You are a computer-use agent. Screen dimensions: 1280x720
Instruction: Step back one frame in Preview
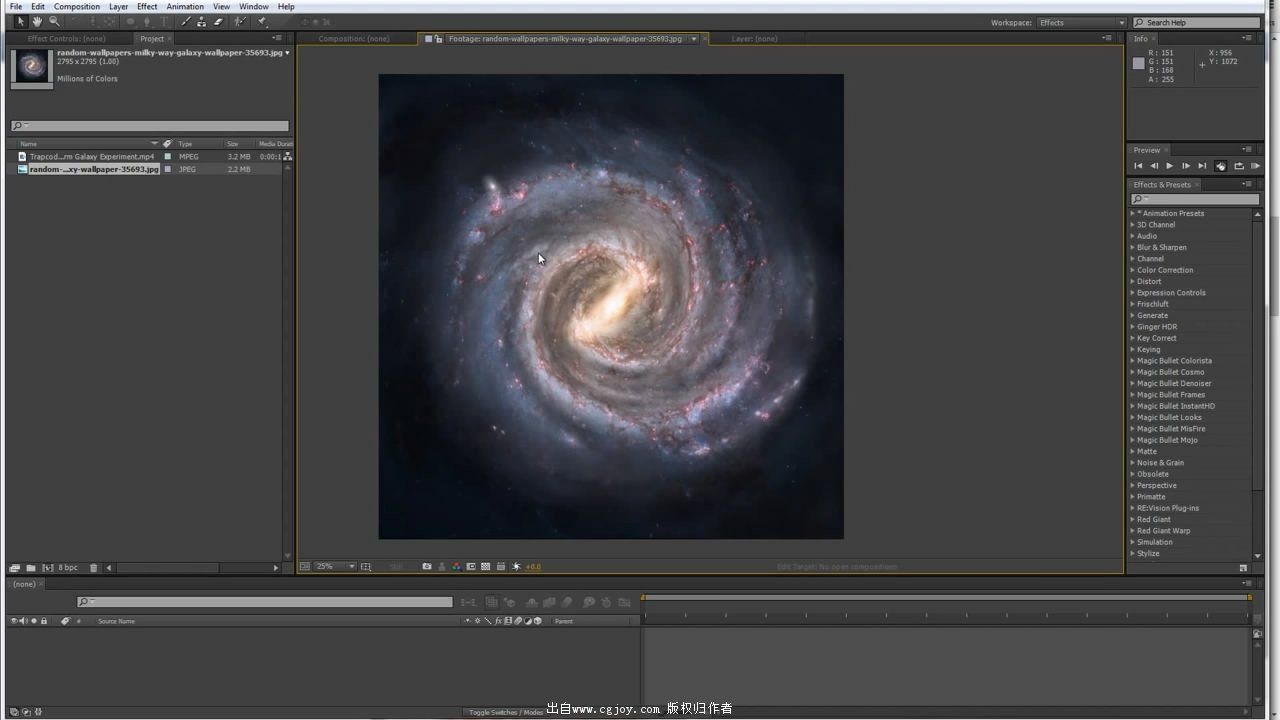(1154, 166)
